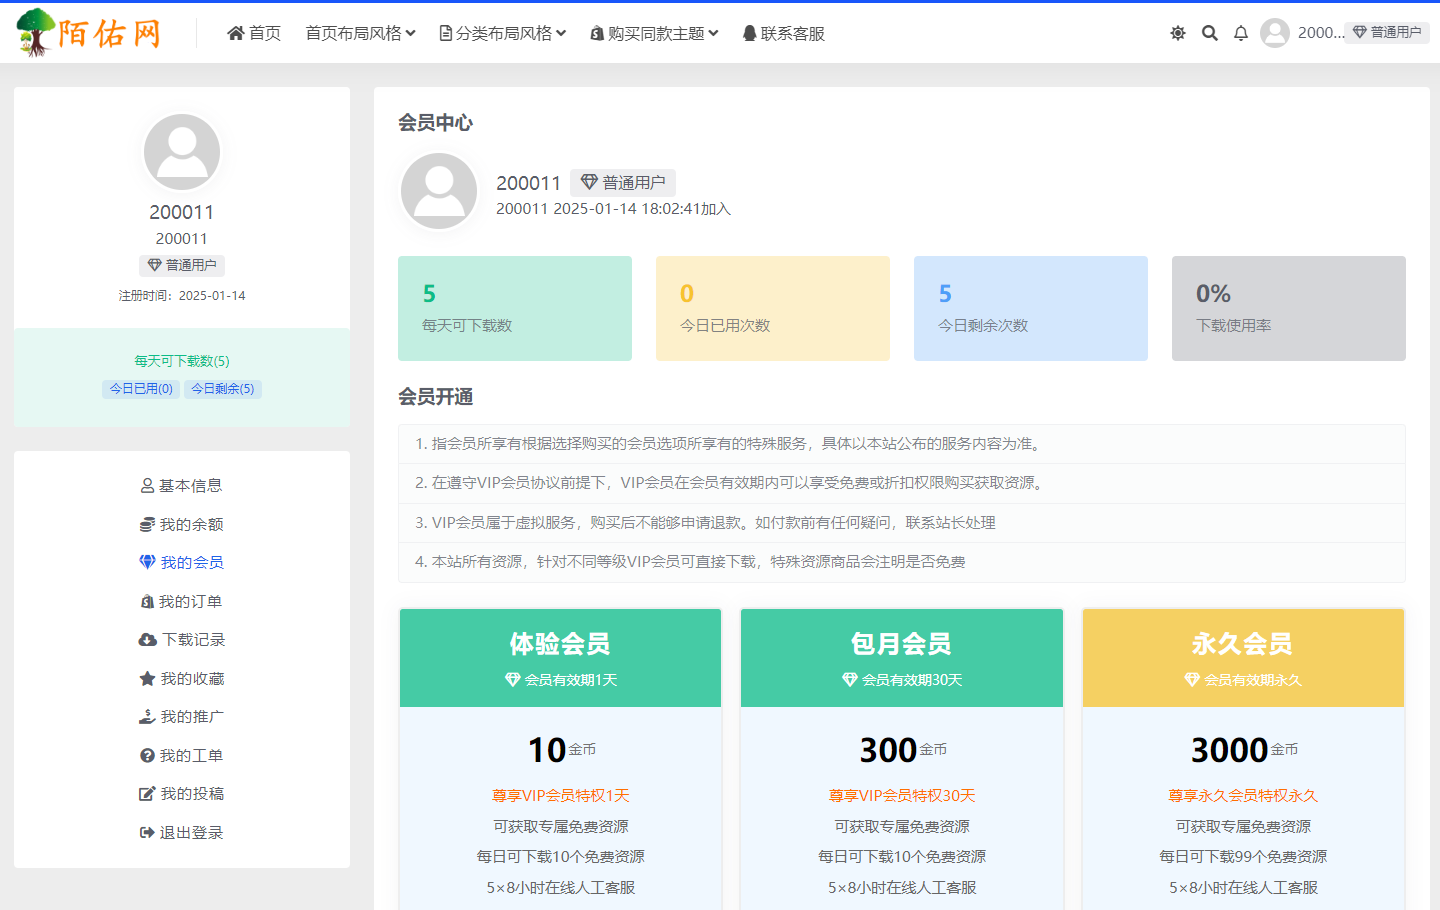Open 下载记录 in the sidebar

(182, 640)
